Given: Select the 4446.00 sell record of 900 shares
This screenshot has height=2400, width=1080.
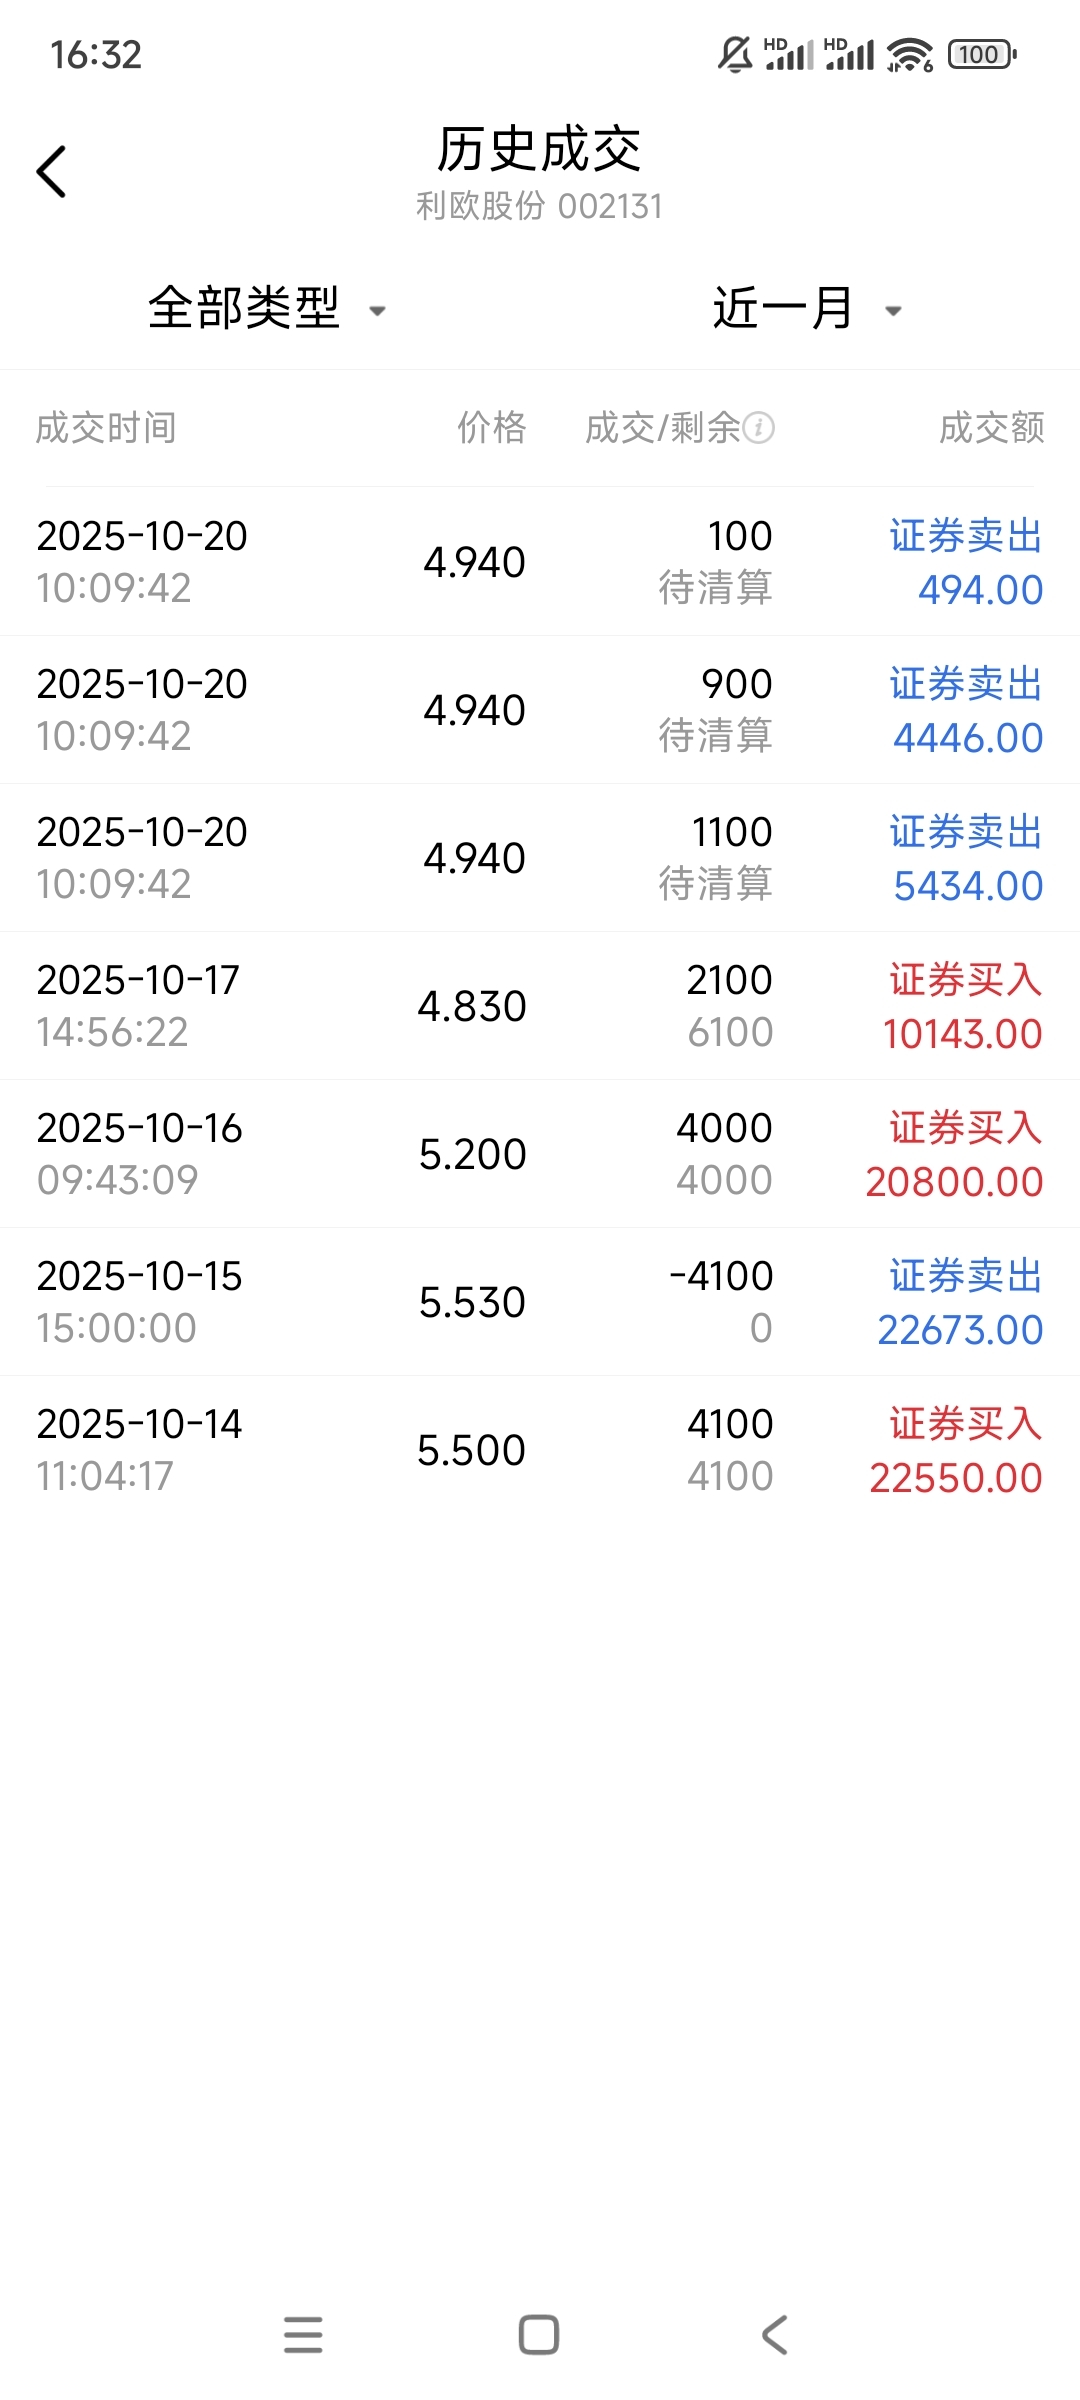Looking at the screenshot, I should [x=540, y=710].
